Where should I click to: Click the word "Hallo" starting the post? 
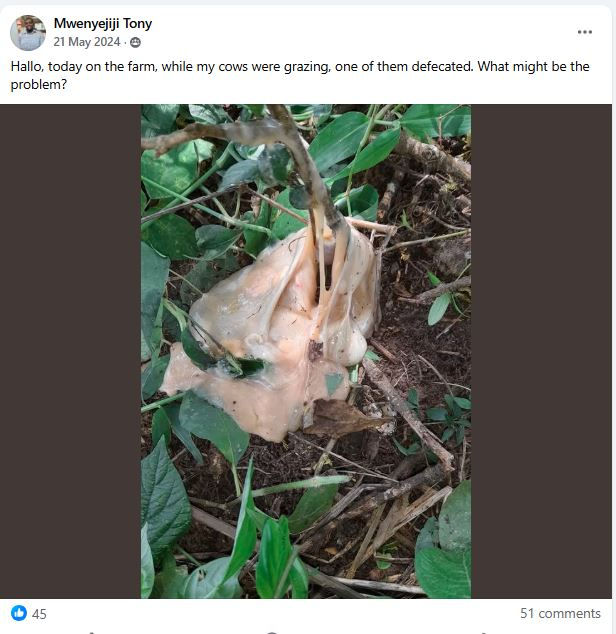tap(27, 67)
